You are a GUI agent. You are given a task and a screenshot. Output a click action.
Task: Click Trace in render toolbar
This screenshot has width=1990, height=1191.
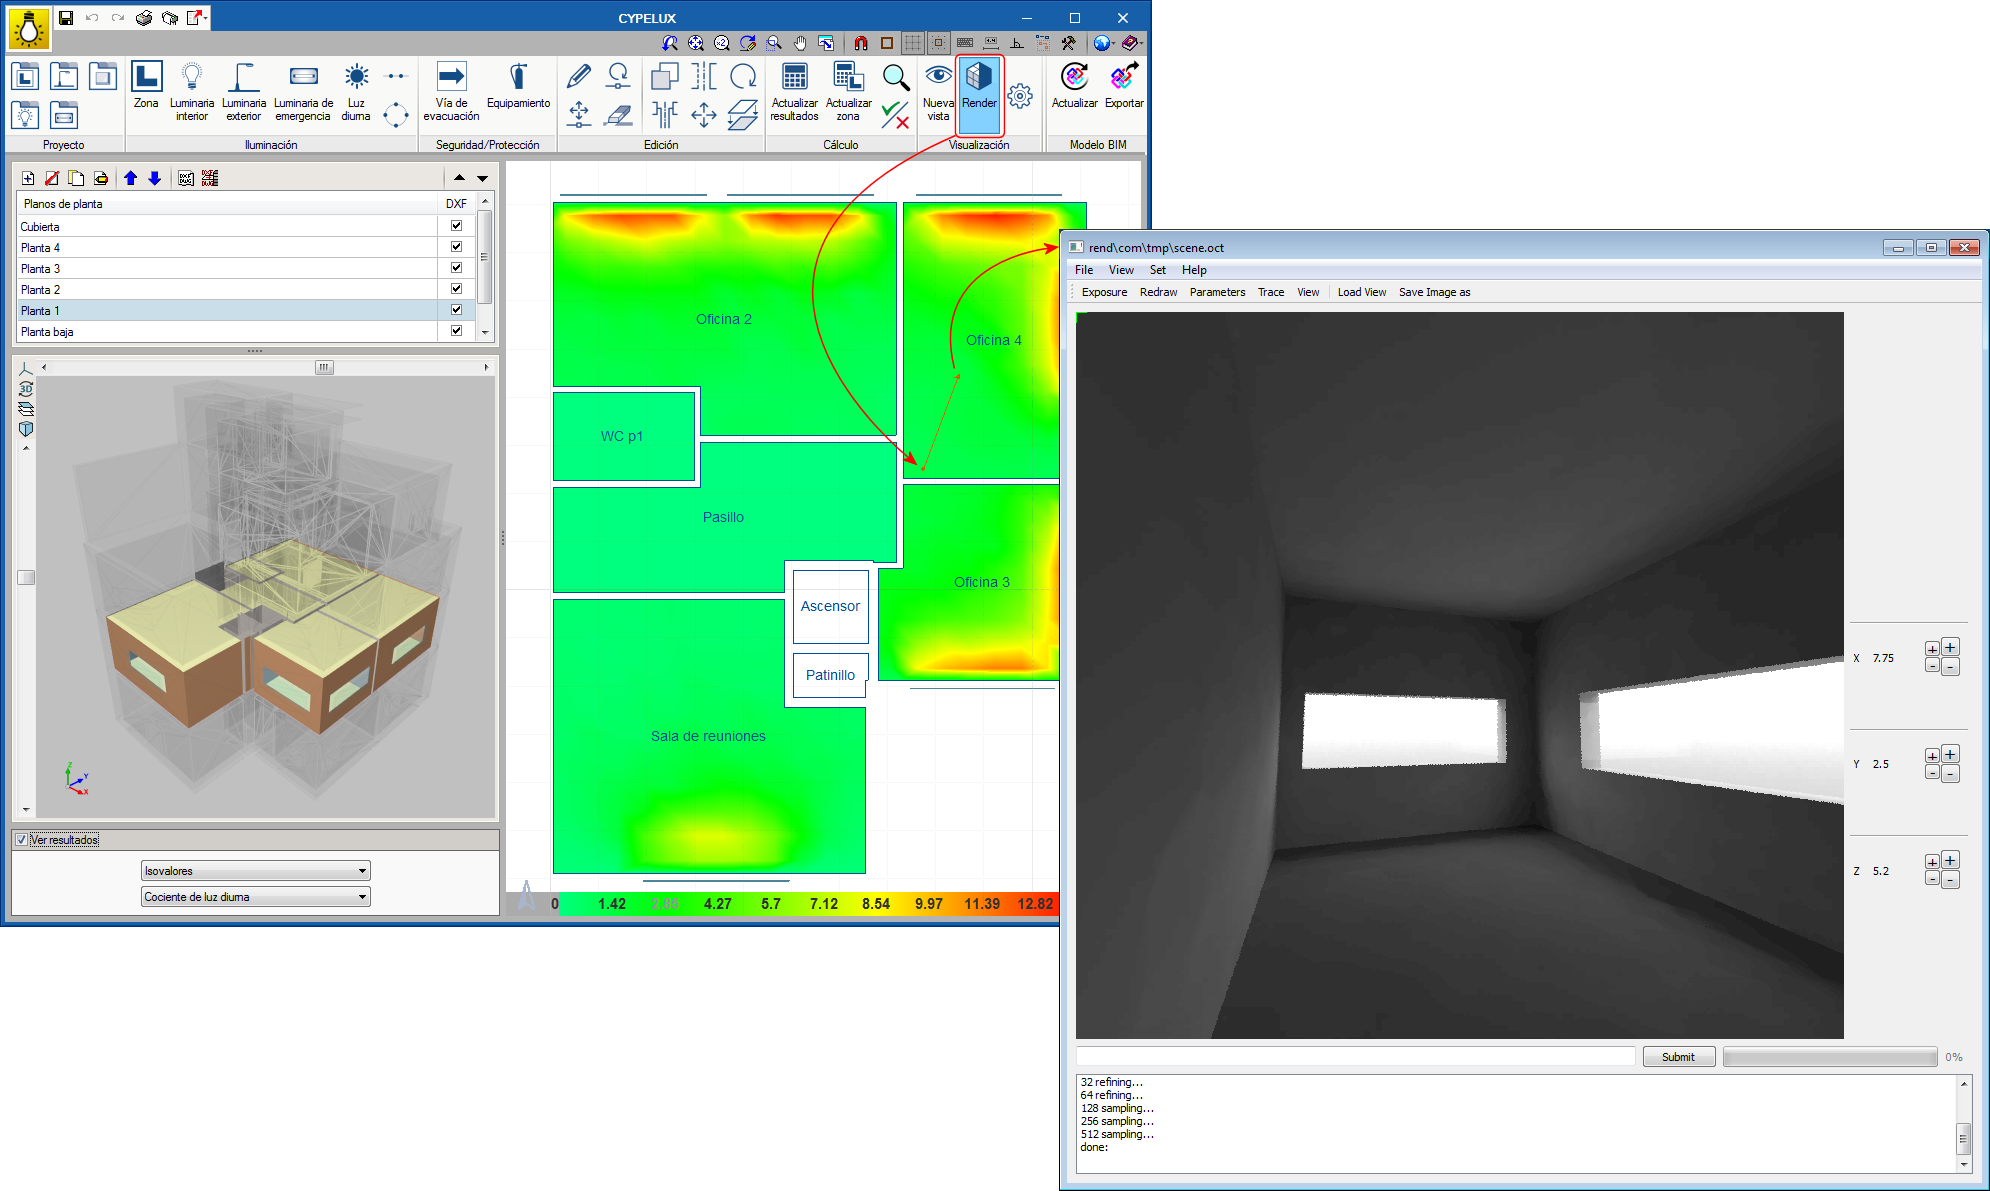coord(1271,292)
